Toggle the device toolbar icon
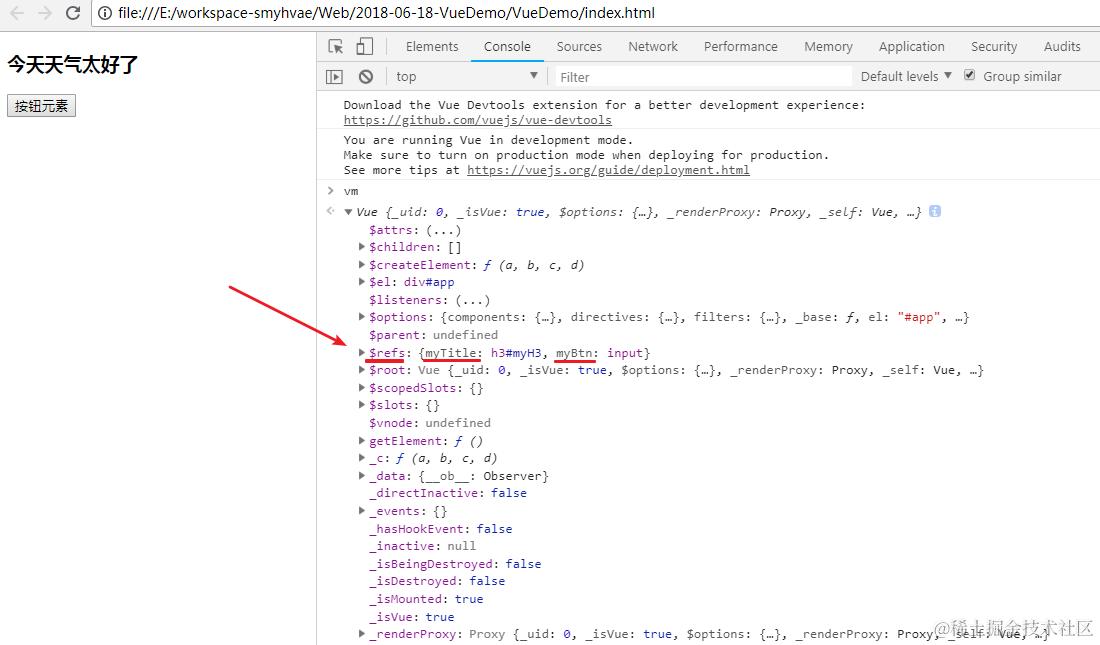1100x645 pixels. click(x=364, y=46)
